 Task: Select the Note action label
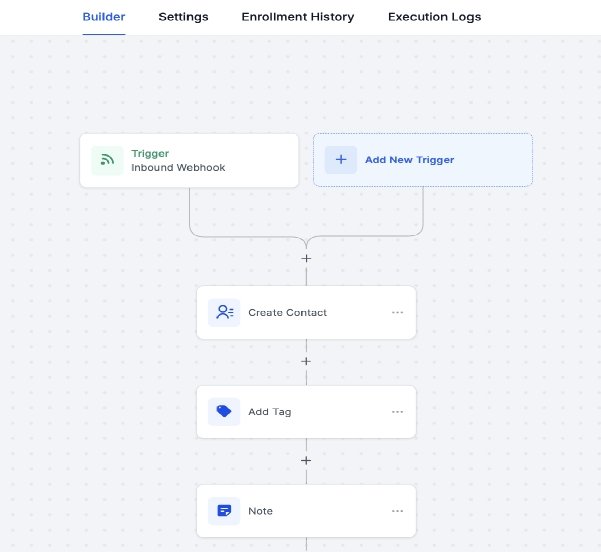[x=260, y=511]
